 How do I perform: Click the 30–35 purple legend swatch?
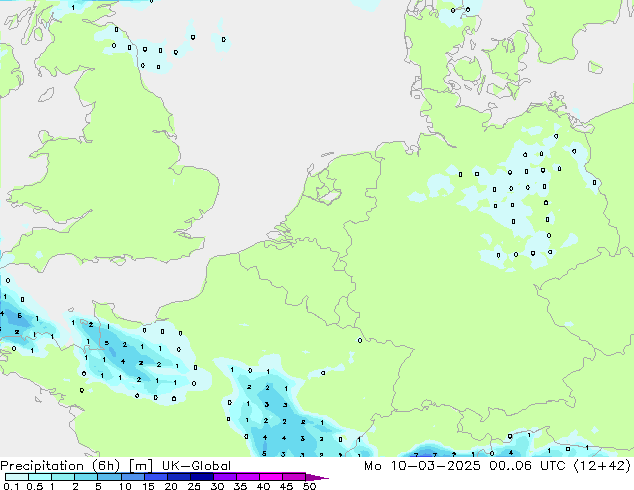225,477
